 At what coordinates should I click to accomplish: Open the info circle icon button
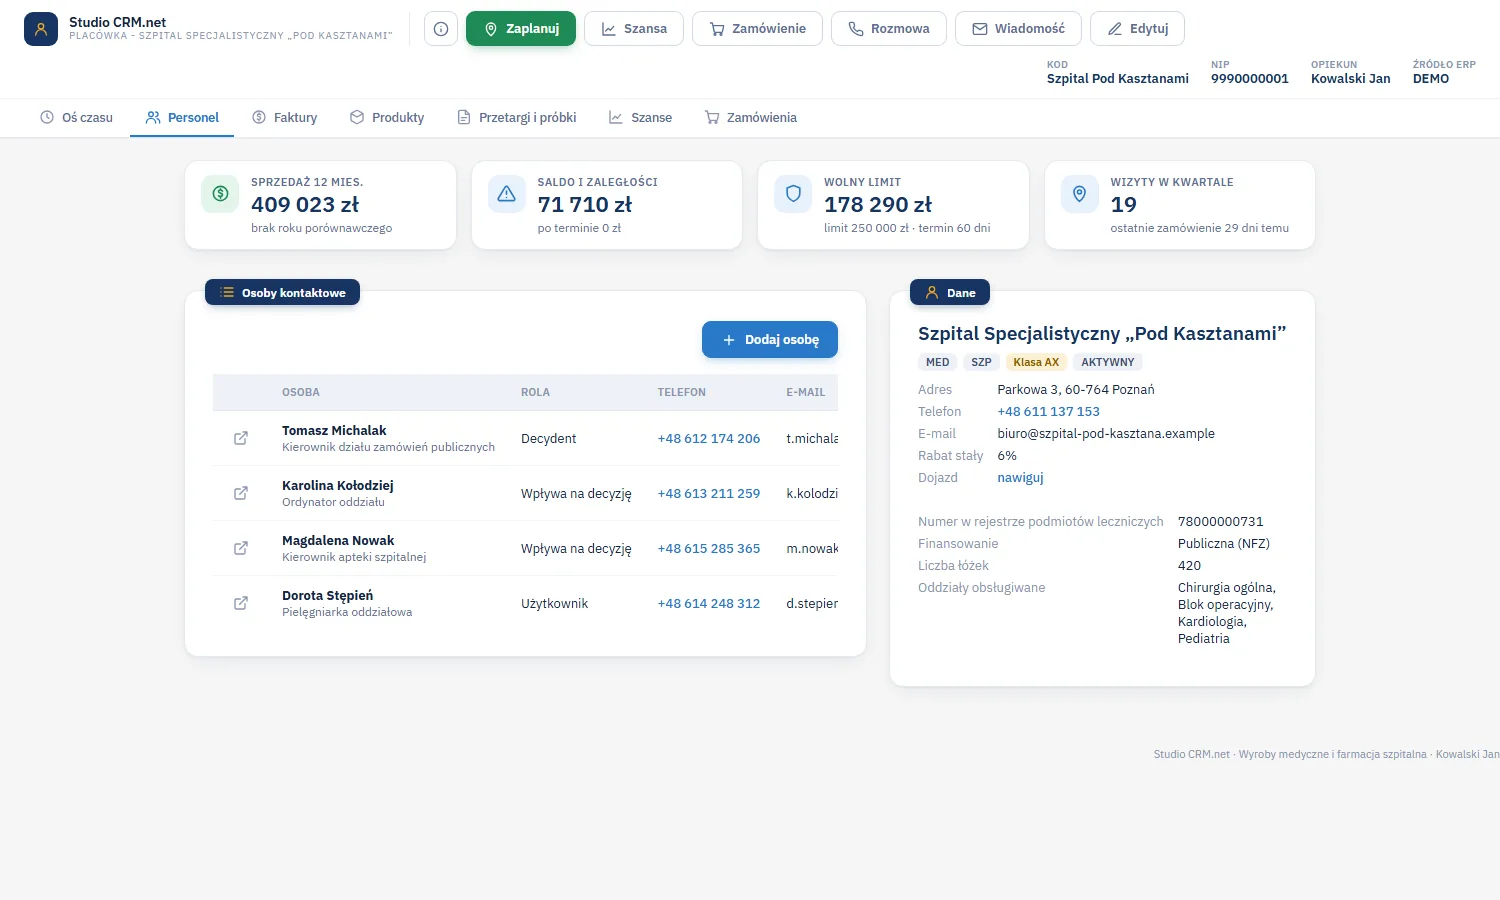tap(441, 29)
